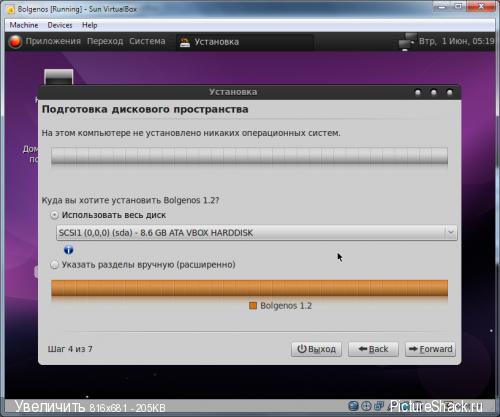Click the network adapters icon in the VirtualBox status bar
The width and height of the screenshot is (500, 417).
pos(379,406)
